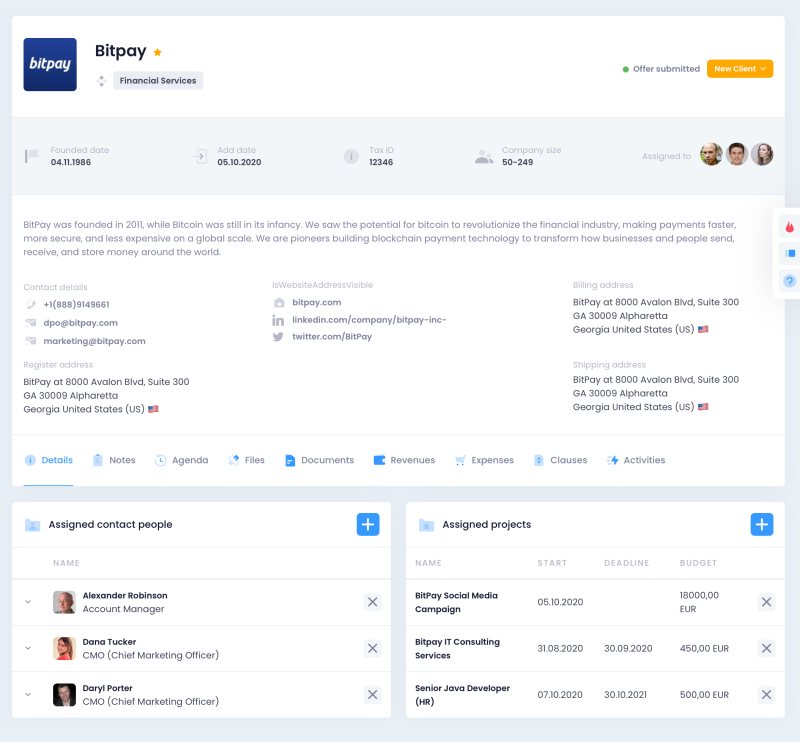Viewport: 800px width, 742px height.
Task: Expand Alexander Robinson contact row
Action: (x=28, y=602)
